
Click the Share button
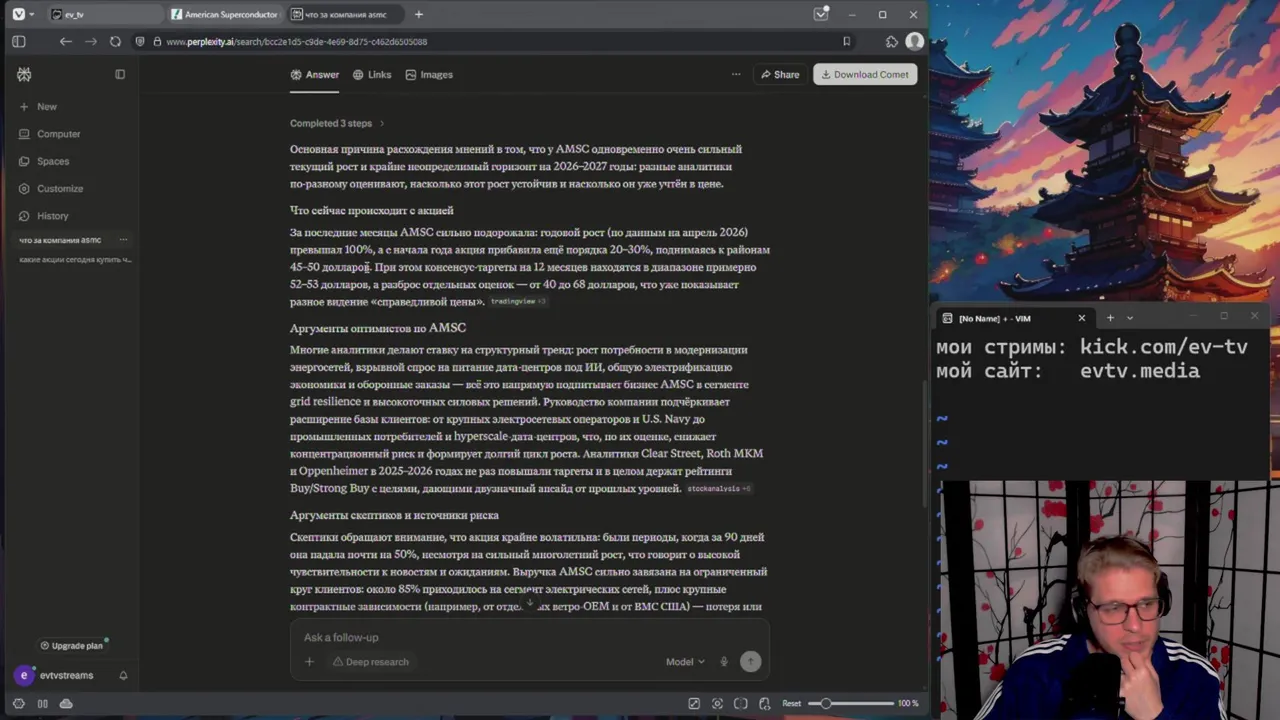[x=780, y=74]
